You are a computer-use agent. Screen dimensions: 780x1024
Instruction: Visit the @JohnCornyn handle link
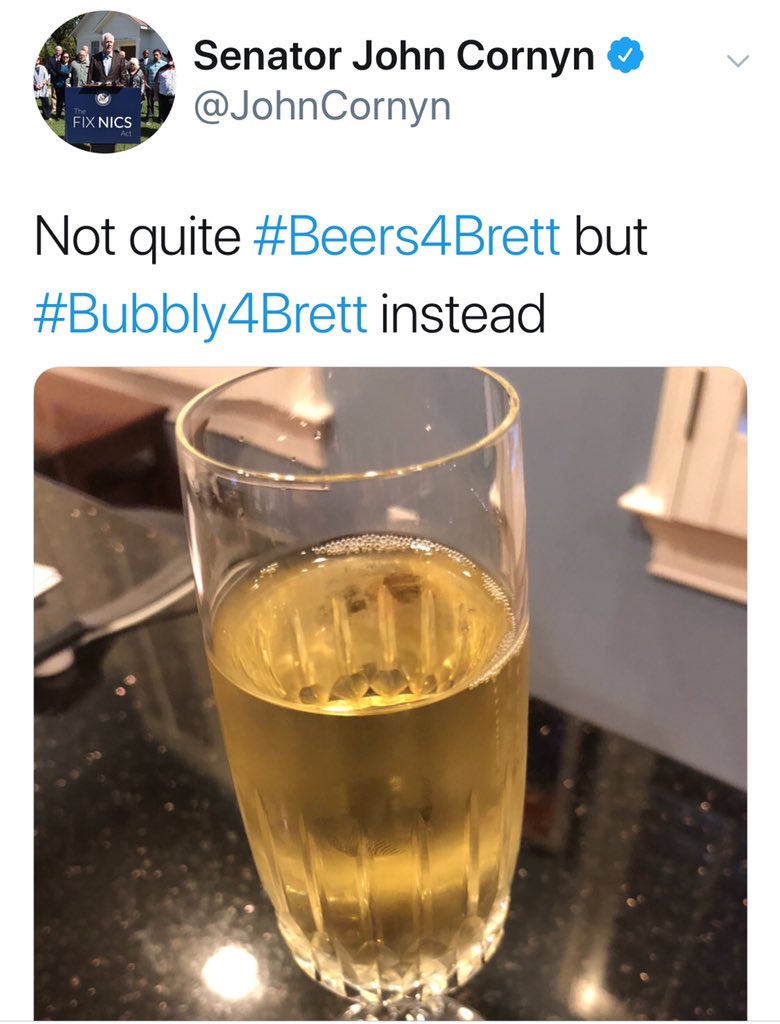click(321, 106)
